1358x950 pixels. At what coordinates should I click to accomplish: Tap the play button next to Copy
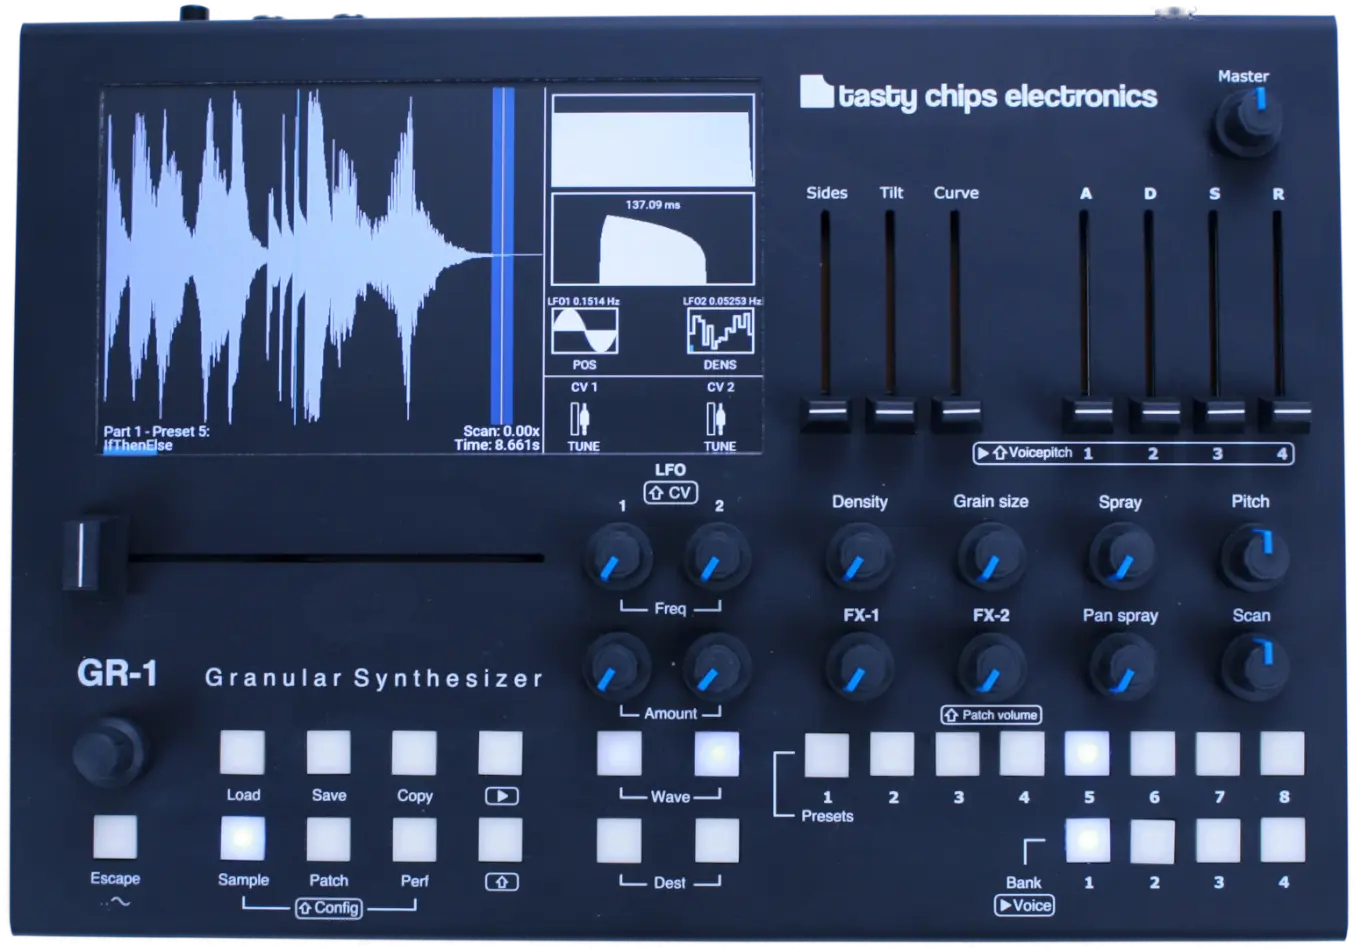pyautogui.click(x=500, y=753)
